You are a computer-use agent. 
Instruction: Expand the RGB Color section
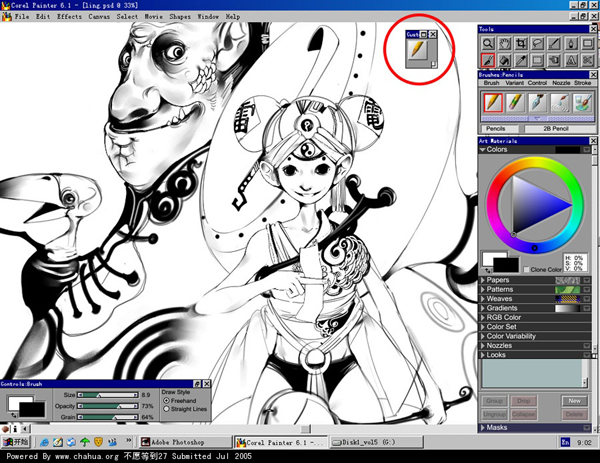[483, 318]
